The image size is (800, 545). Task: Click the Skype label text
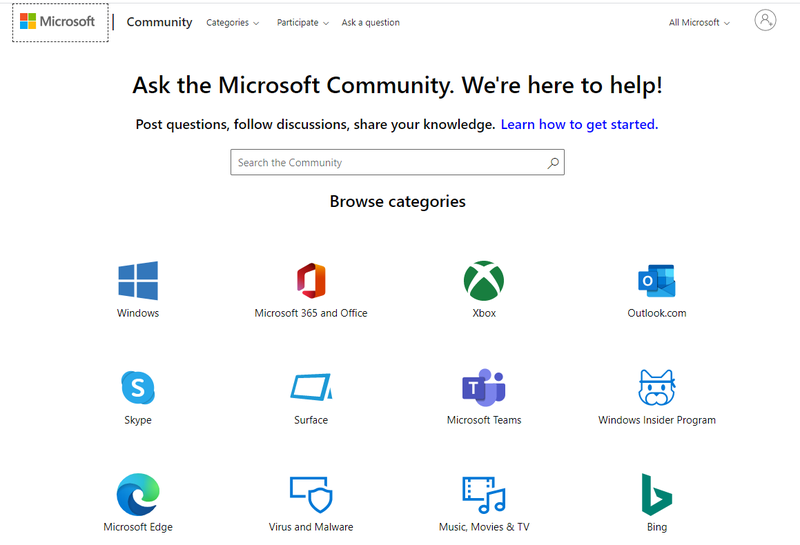coord(138,420)
